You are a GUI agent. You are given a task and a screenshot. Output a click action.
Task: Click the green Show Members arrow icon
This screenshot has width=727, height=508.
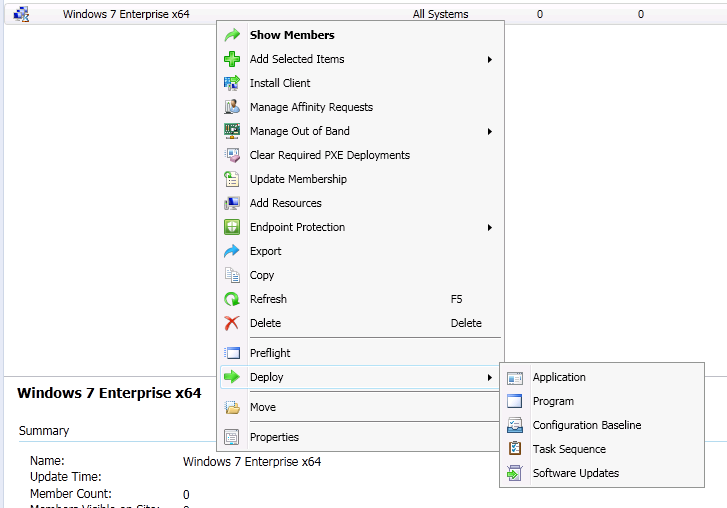click(x=232, y=35)
